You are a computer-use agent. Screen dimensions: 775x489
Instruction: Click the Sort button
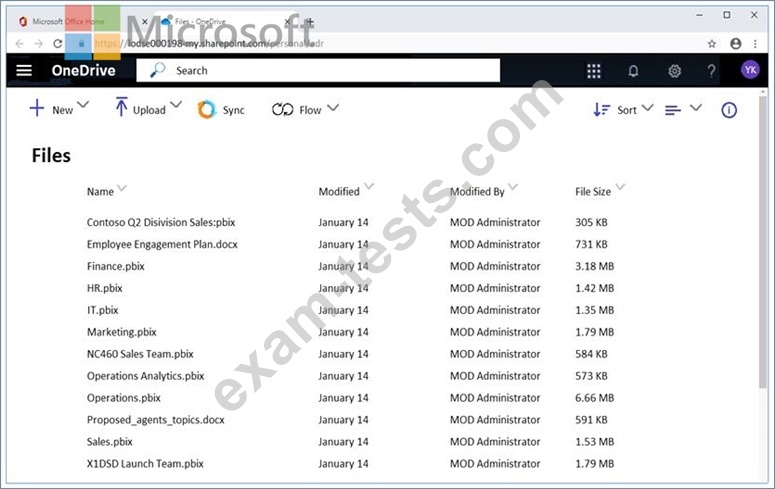tap(615, 109)
